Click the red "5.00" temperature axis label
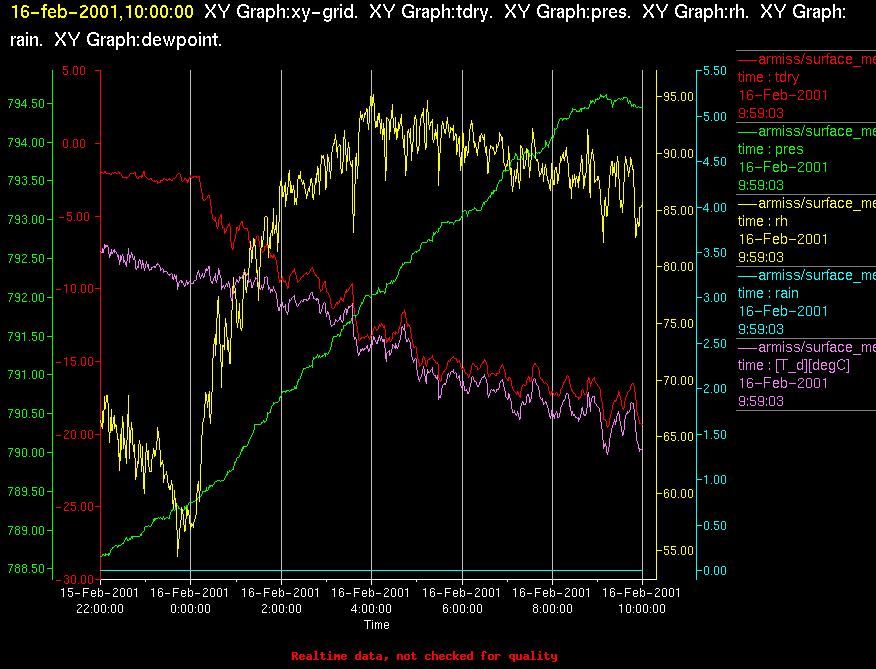 (x=74, y=71)
